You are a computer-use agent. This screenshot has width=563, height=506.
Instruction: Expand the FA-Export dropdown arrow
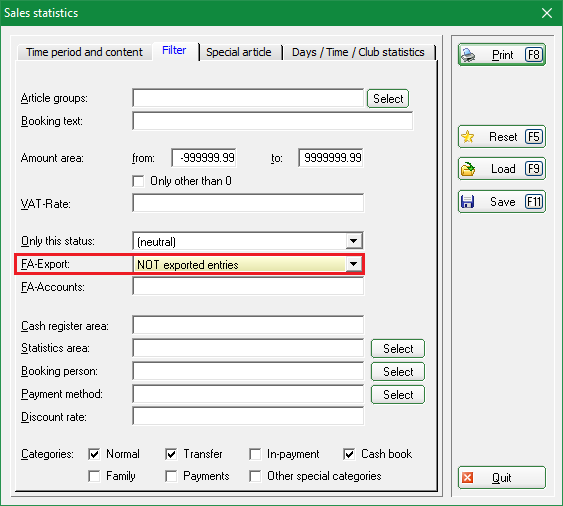tap(354, 264)
